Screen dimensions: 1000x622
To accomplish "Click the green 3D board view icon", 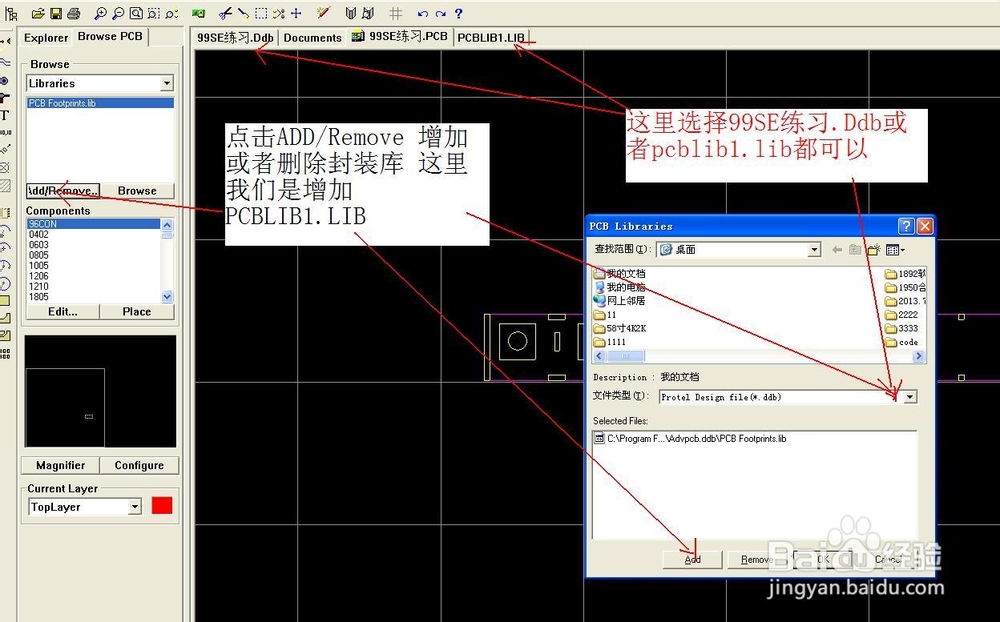I will click(198, 13).
